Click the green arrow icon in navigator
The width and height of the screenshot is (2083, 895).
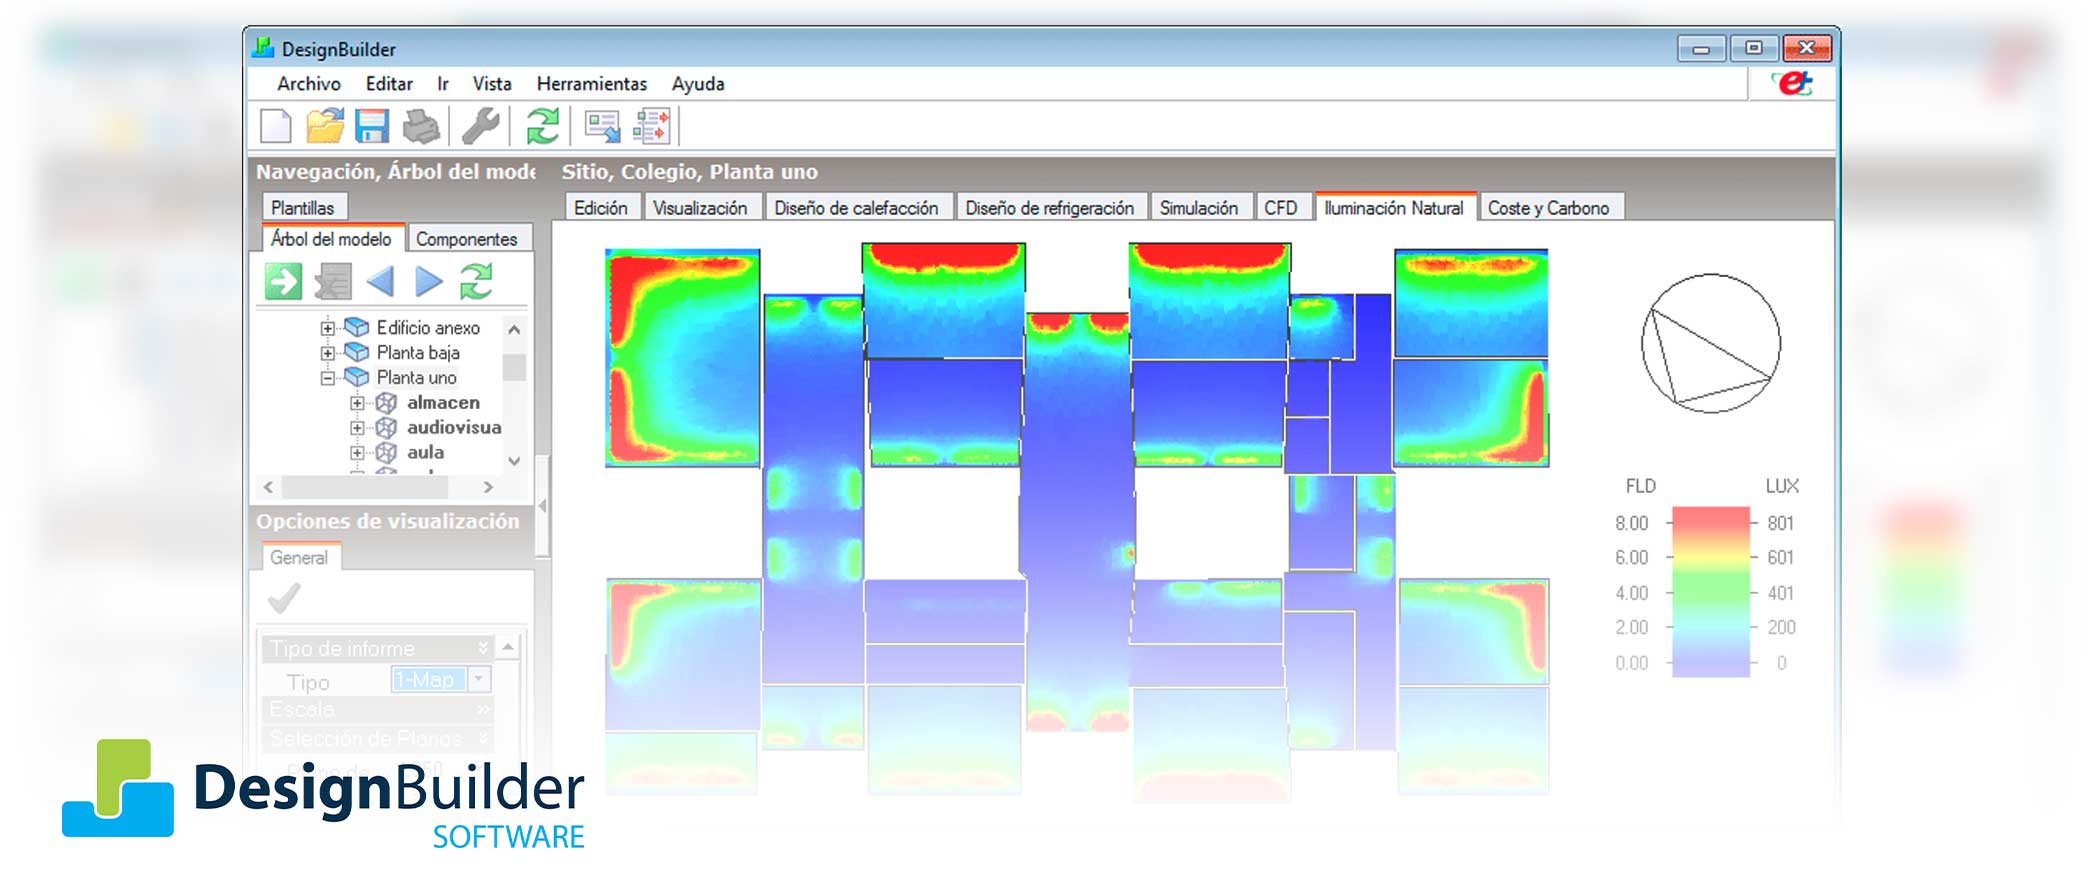pos(283,282)
